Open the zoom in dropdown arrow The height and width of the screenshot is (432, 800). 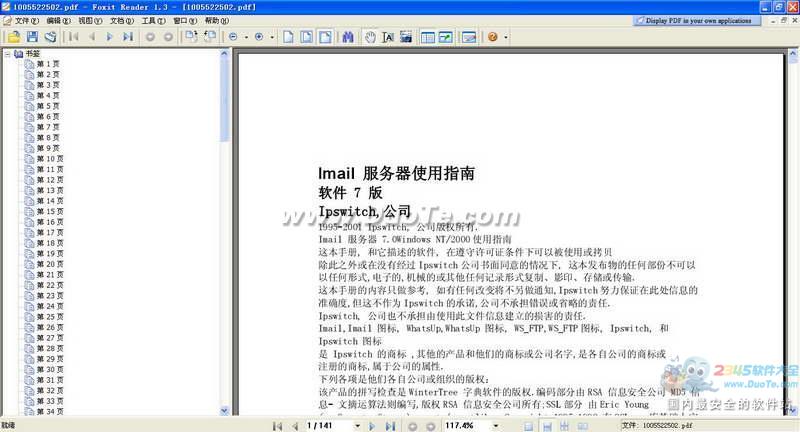click(x=272, y=37)
